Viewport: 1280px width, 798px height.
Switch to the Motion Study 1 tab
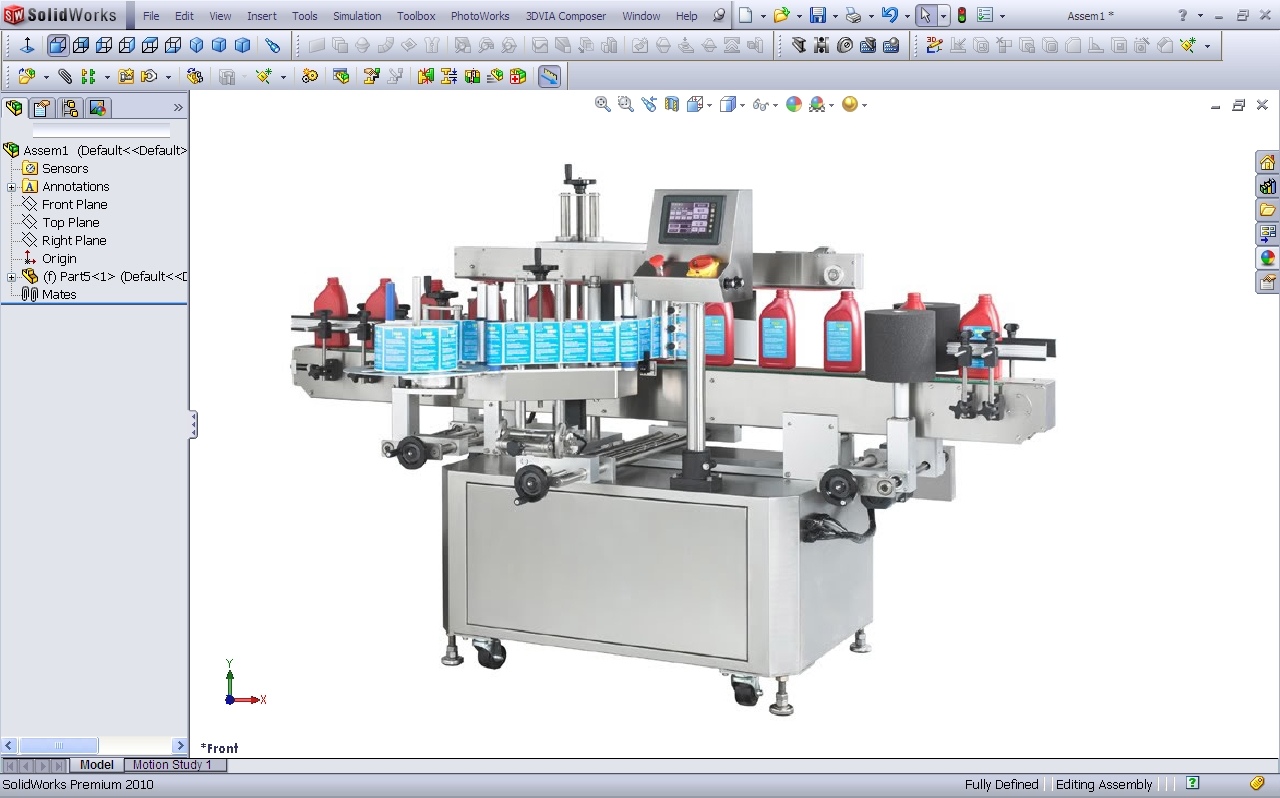coord(173,765)
